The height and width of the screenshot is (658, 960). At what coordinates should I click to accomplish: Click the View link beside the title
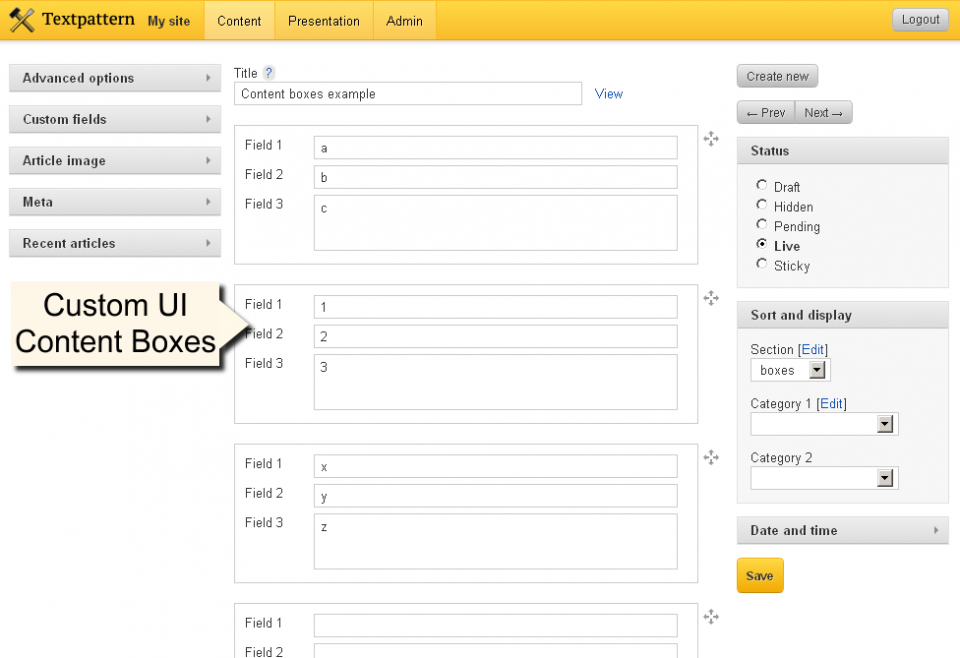click(x=608, y=93)
